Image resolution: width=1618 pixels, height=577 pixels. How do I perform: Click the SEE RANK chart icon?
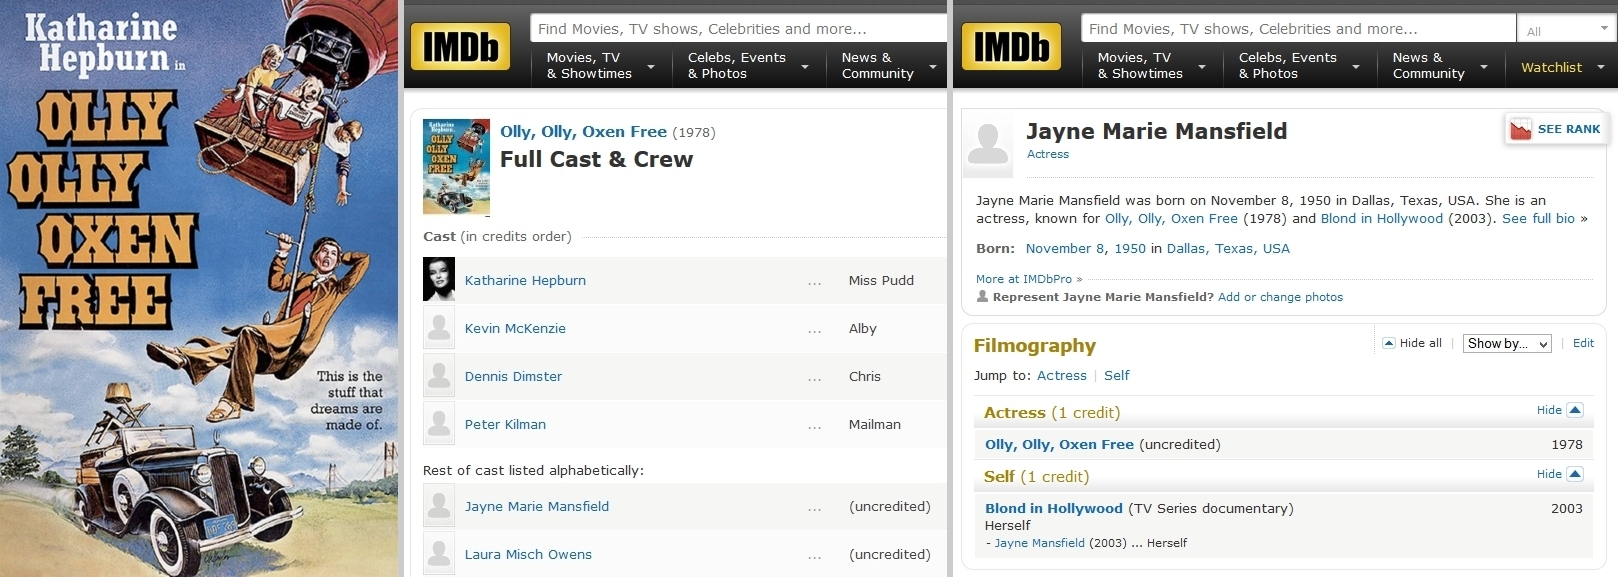(x=1521, y=129)
